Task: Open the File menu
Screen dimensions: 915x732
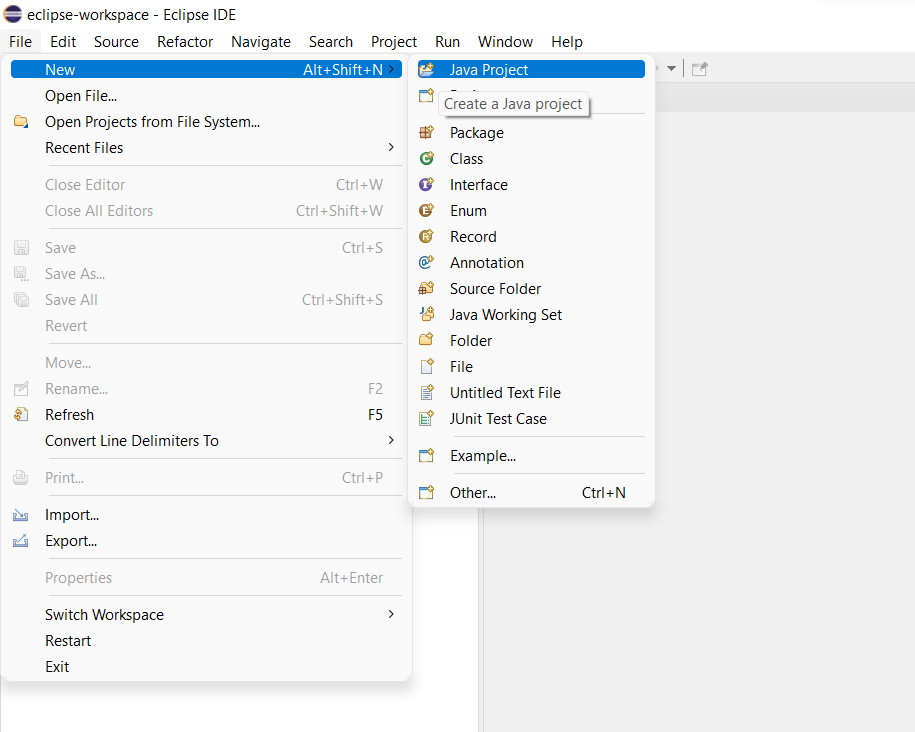Action: [20, 42]
